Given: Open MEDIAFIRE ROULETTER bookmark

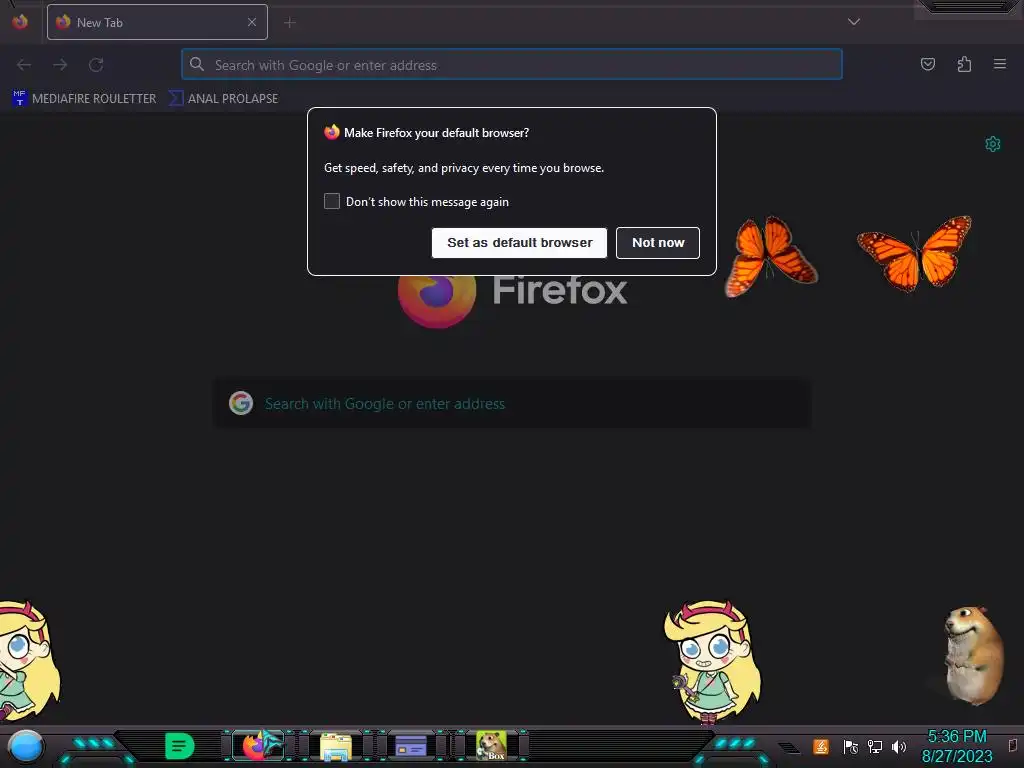Looking at the screenshot, I should click(84, 99).
